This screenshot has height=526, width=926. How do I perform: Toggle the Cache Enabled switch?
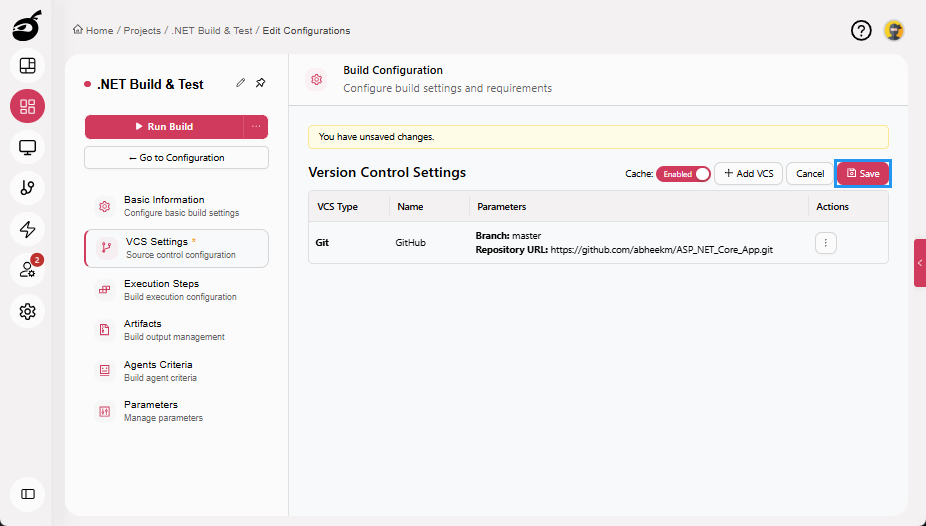[683, 174]
